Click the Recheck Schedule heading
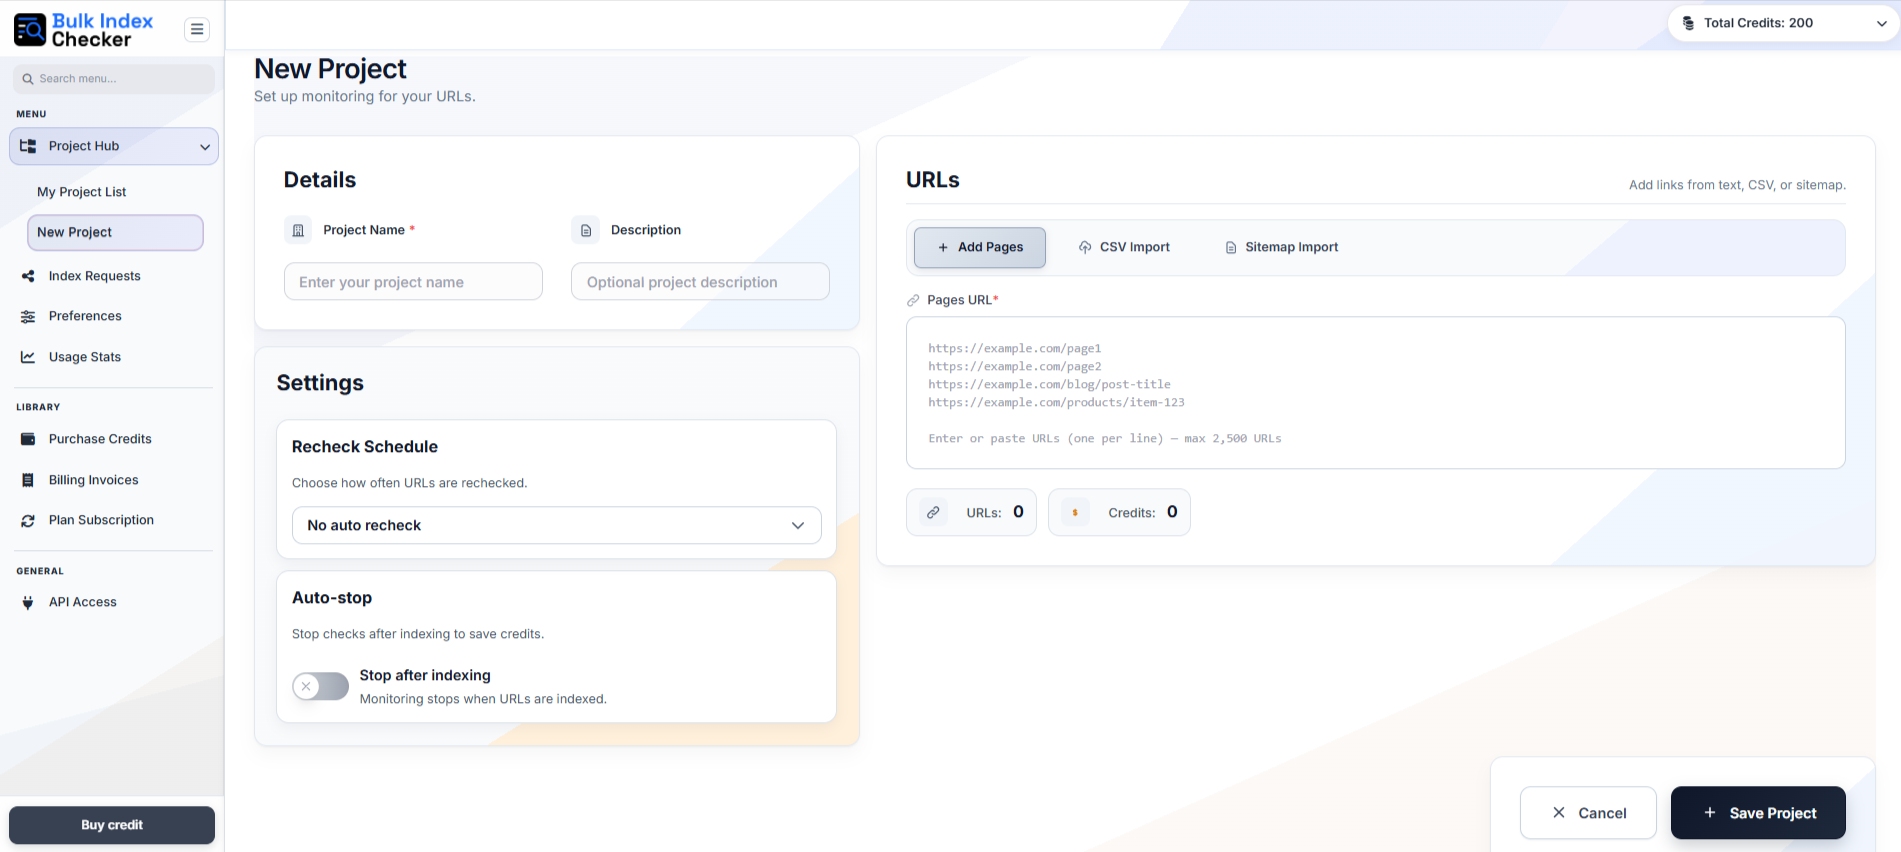Viewport: 1901px width, 852px height. pyautogui.click(x=365, y=447)
